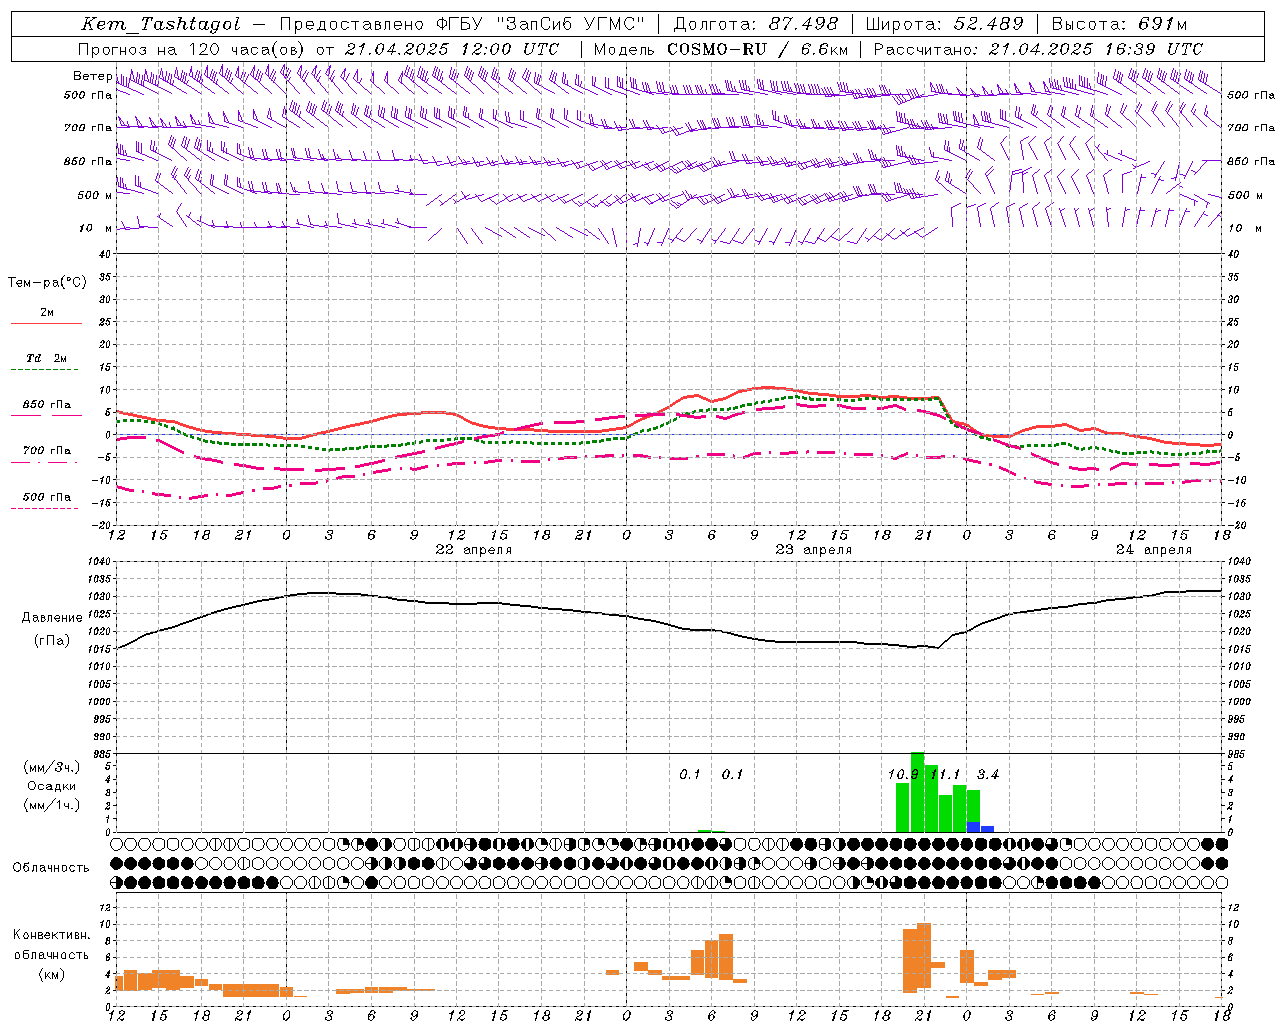Click the 3.4 precipitation value
Screen dimensions: 1280x1024
click(x=988, y=774)
